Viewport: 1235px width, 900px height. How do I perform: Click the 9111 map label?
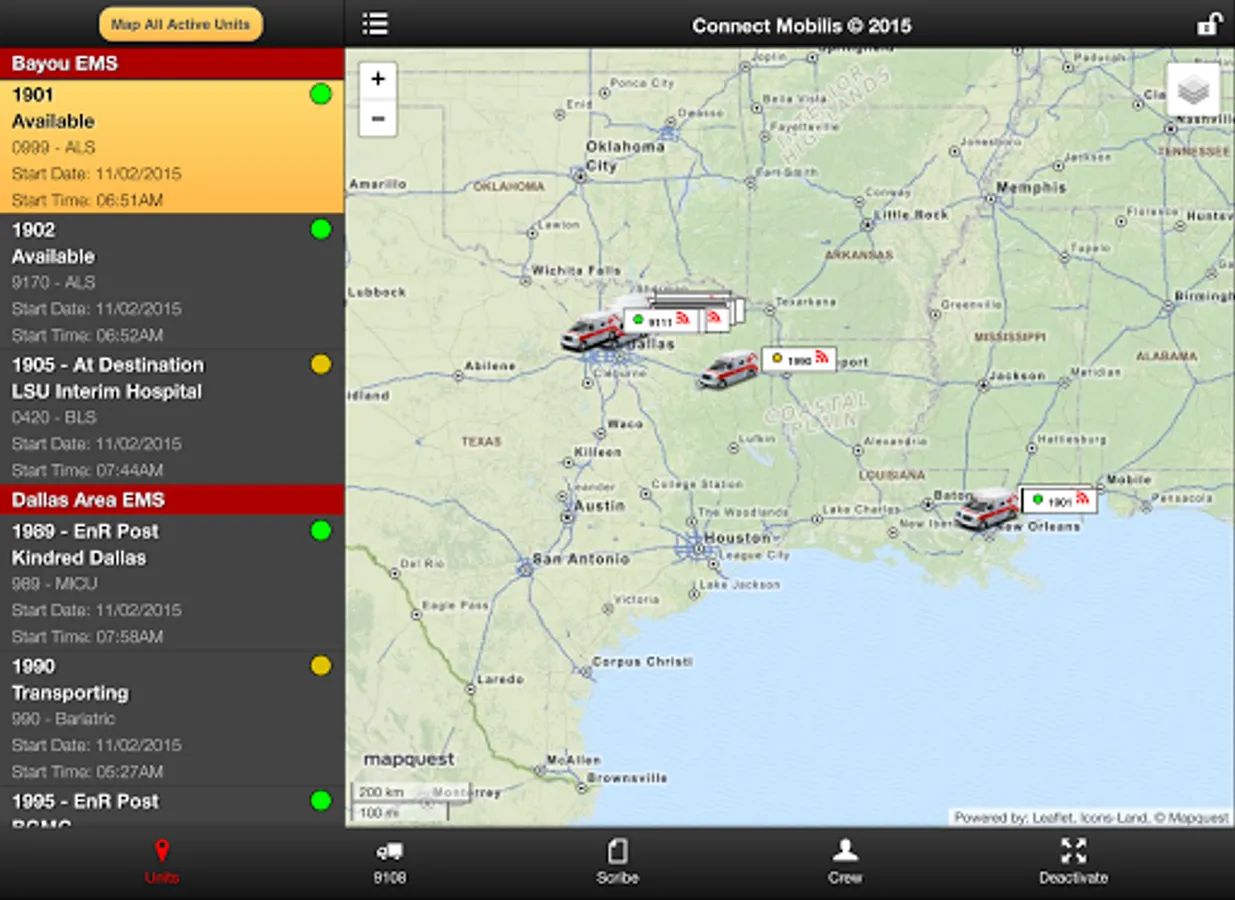[661, 321]
